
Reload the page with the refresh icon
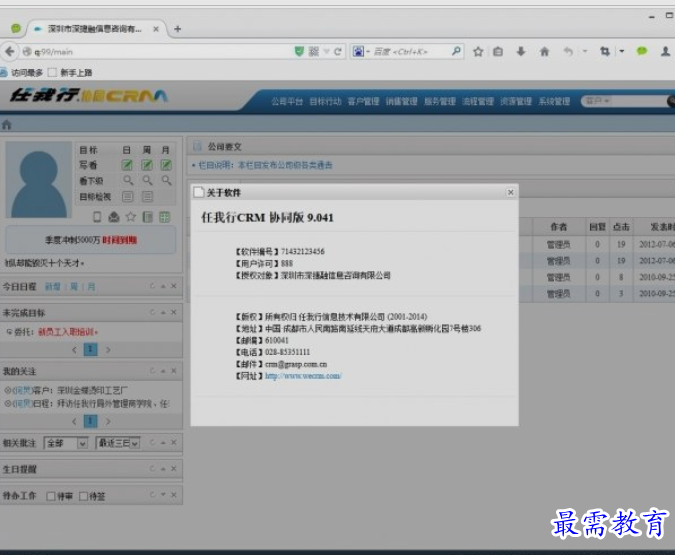click(338, 52)
